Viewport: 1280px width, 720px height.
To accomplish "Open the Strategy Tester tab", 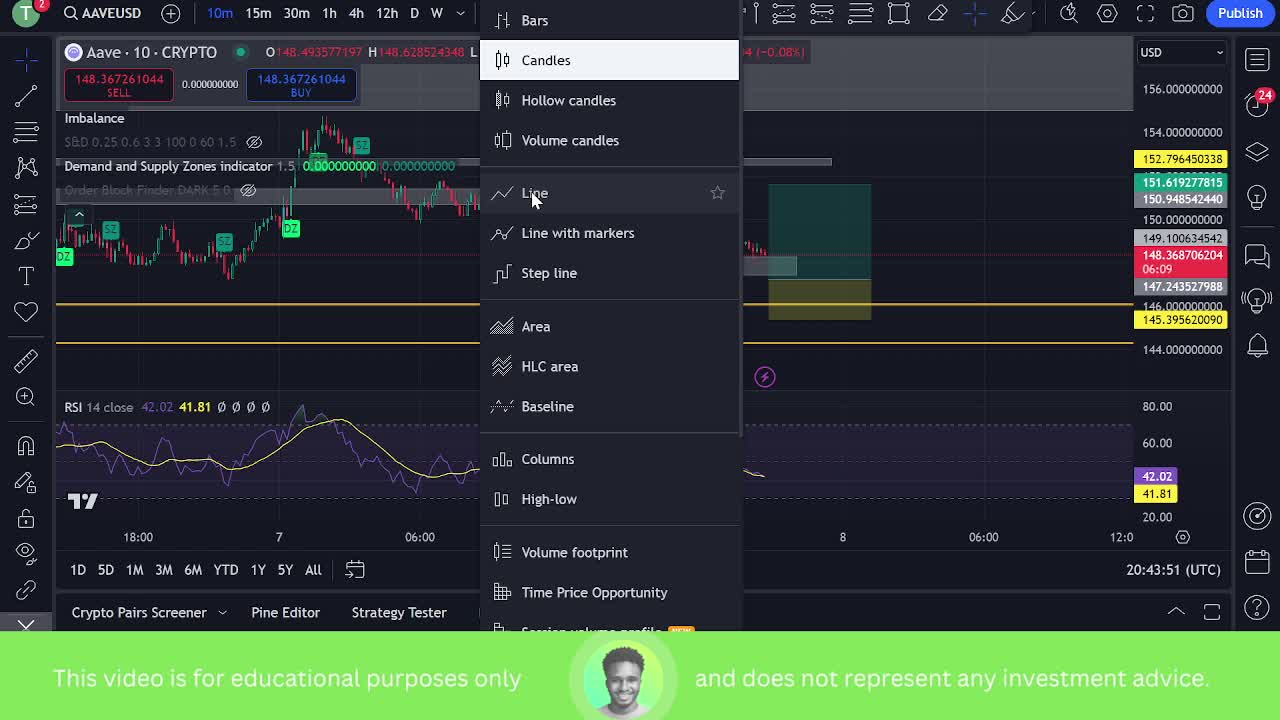I will pos(399,612).
